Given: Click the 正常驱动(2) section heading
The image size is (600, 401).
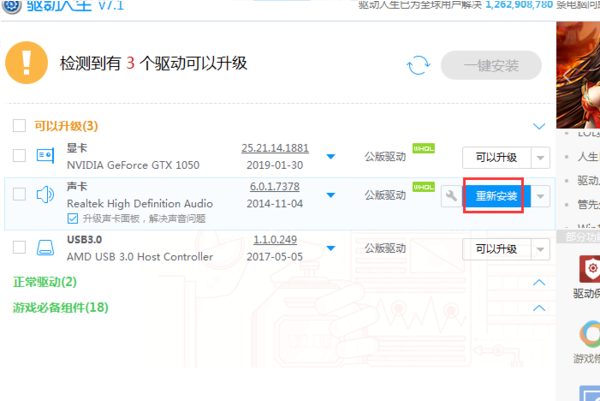Looking at the screenshot, I should point(45,282).
